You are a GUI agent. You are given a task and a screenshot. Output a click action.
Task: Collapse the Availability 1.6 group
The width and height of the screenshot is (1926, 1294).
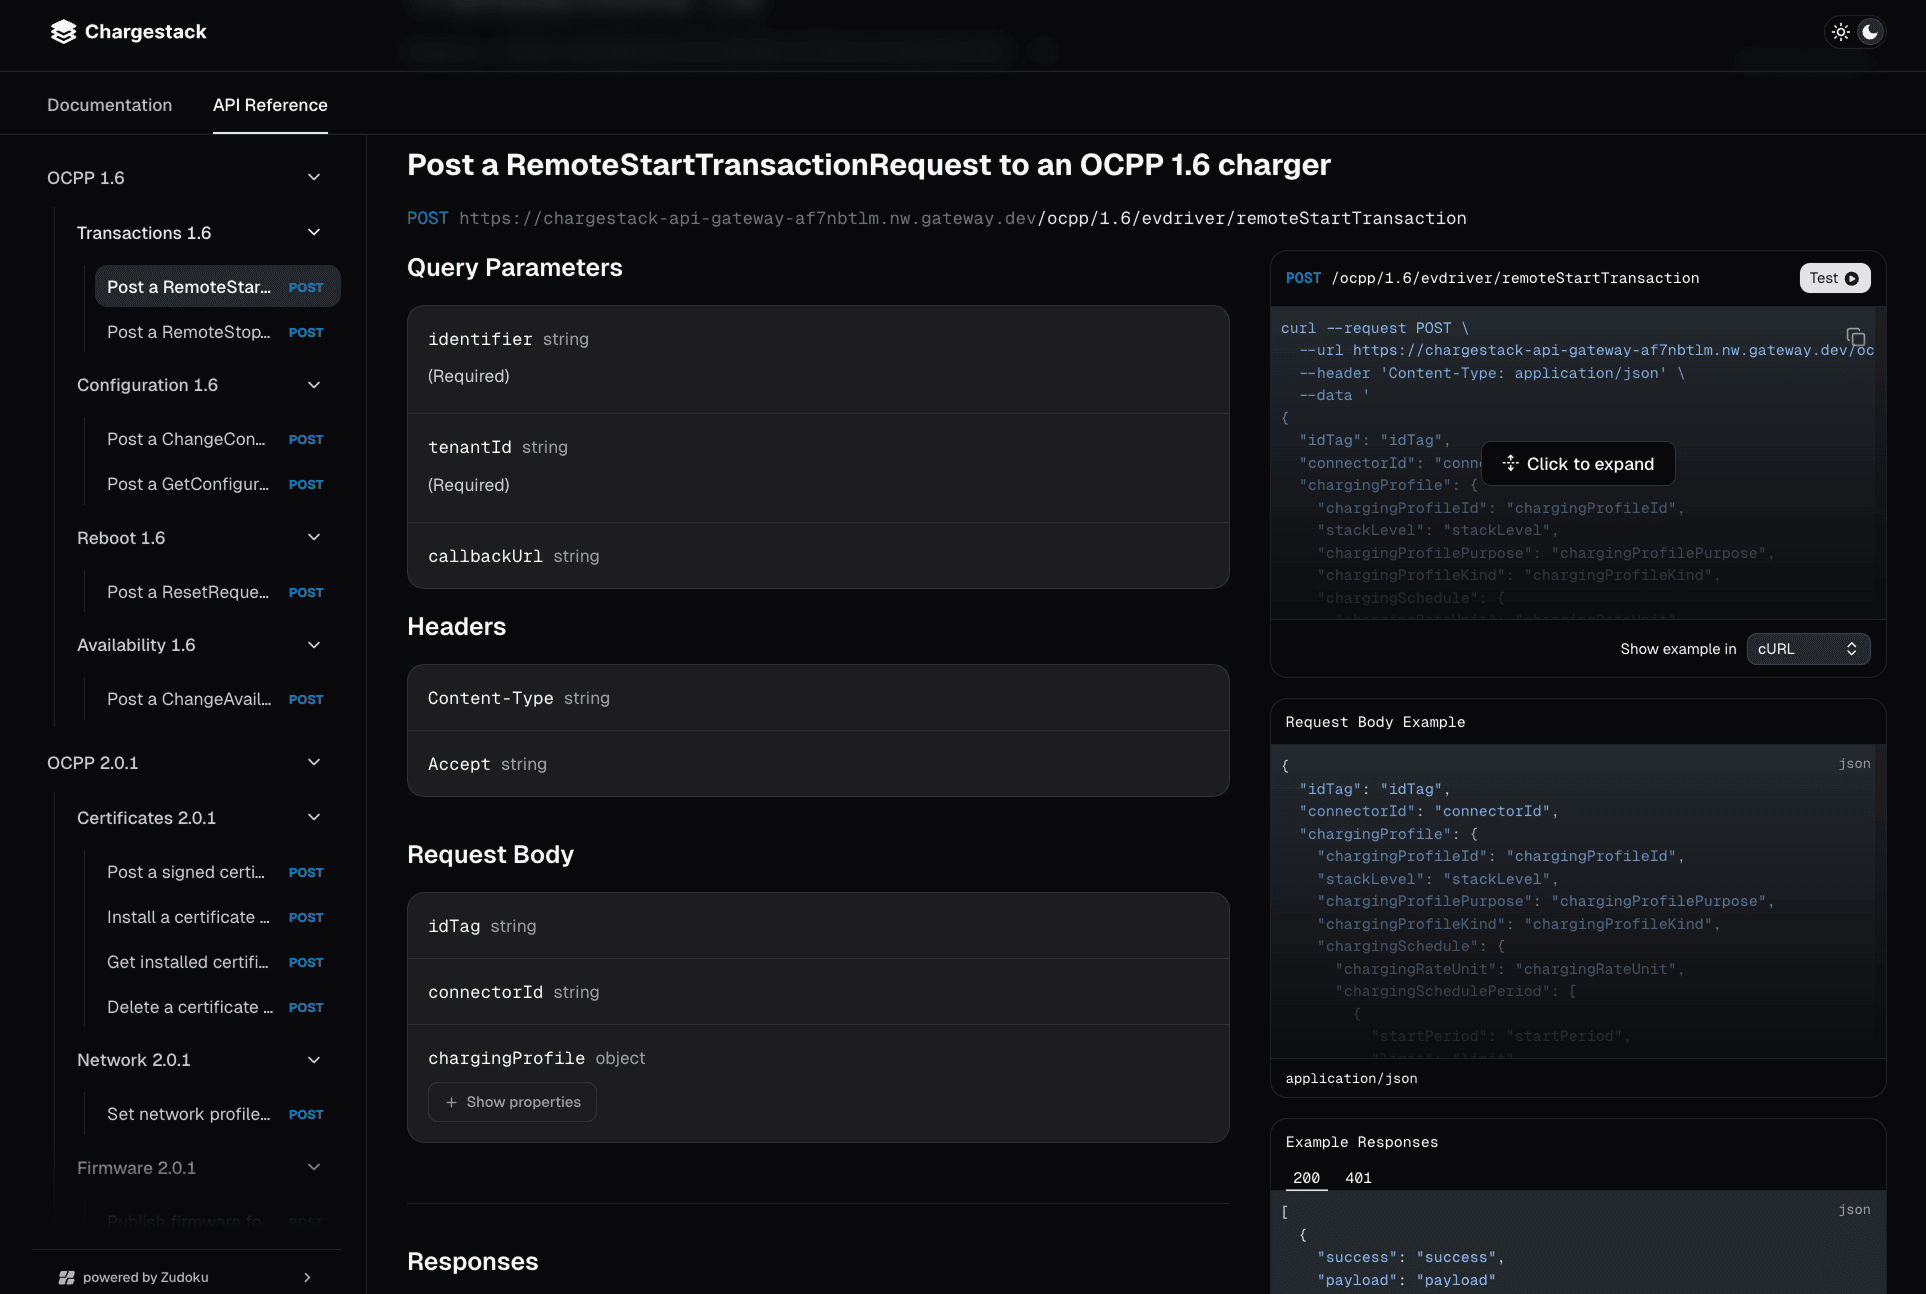click(x=314, y=645)
